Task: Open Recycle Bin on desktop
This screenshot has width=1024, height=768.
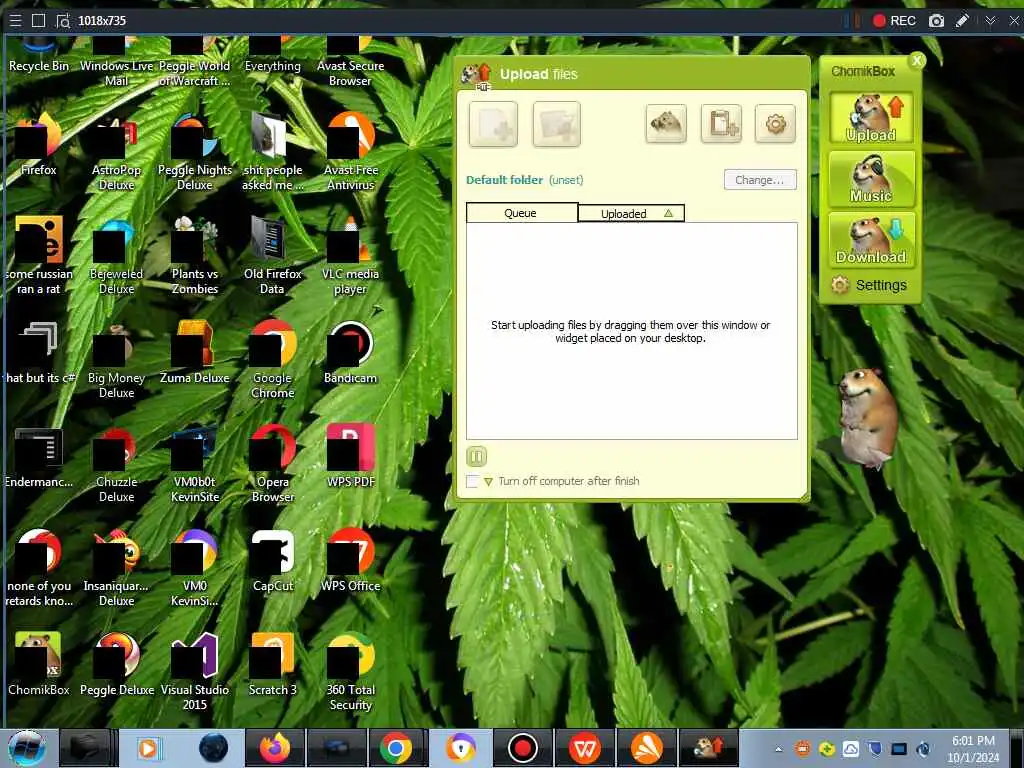Action: 39,55
